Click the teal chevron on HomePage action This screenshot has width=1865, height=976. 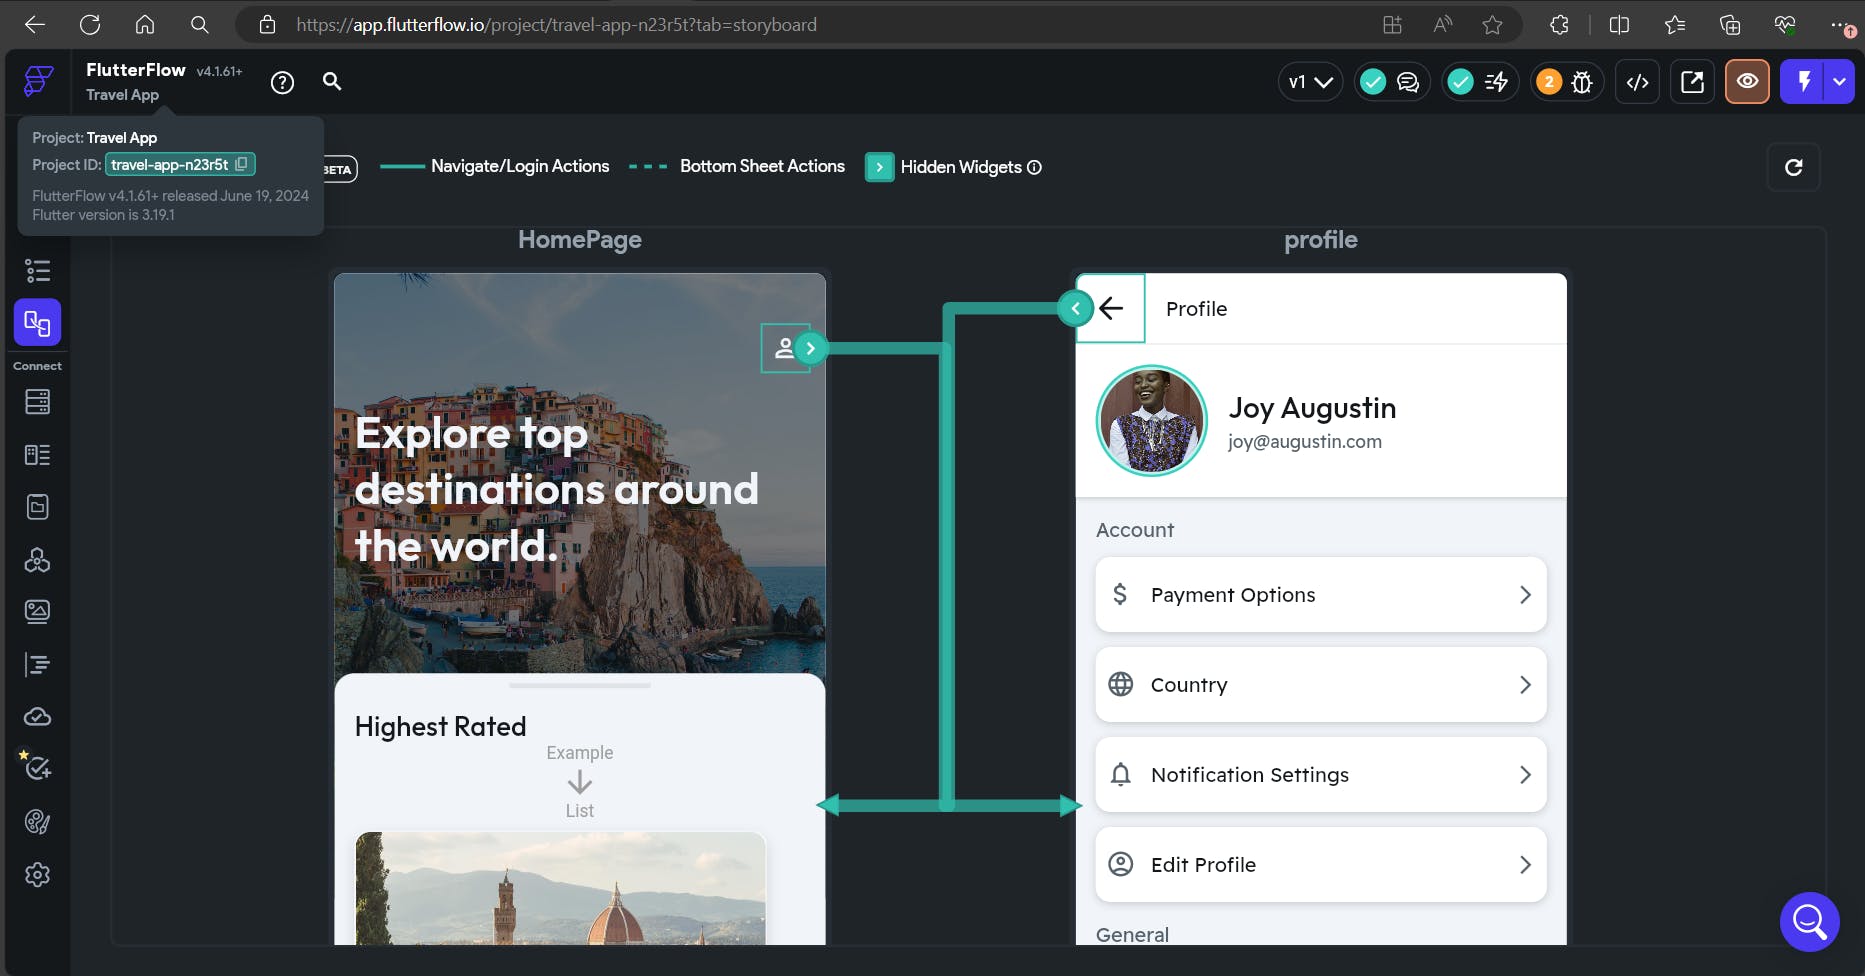tap(811, 348)
